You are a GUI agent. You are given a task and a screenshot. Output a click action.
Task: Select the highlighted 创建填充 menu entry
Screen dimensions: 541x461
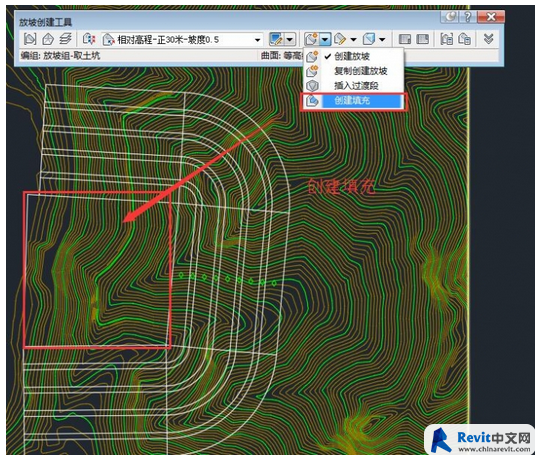[354, 101]
